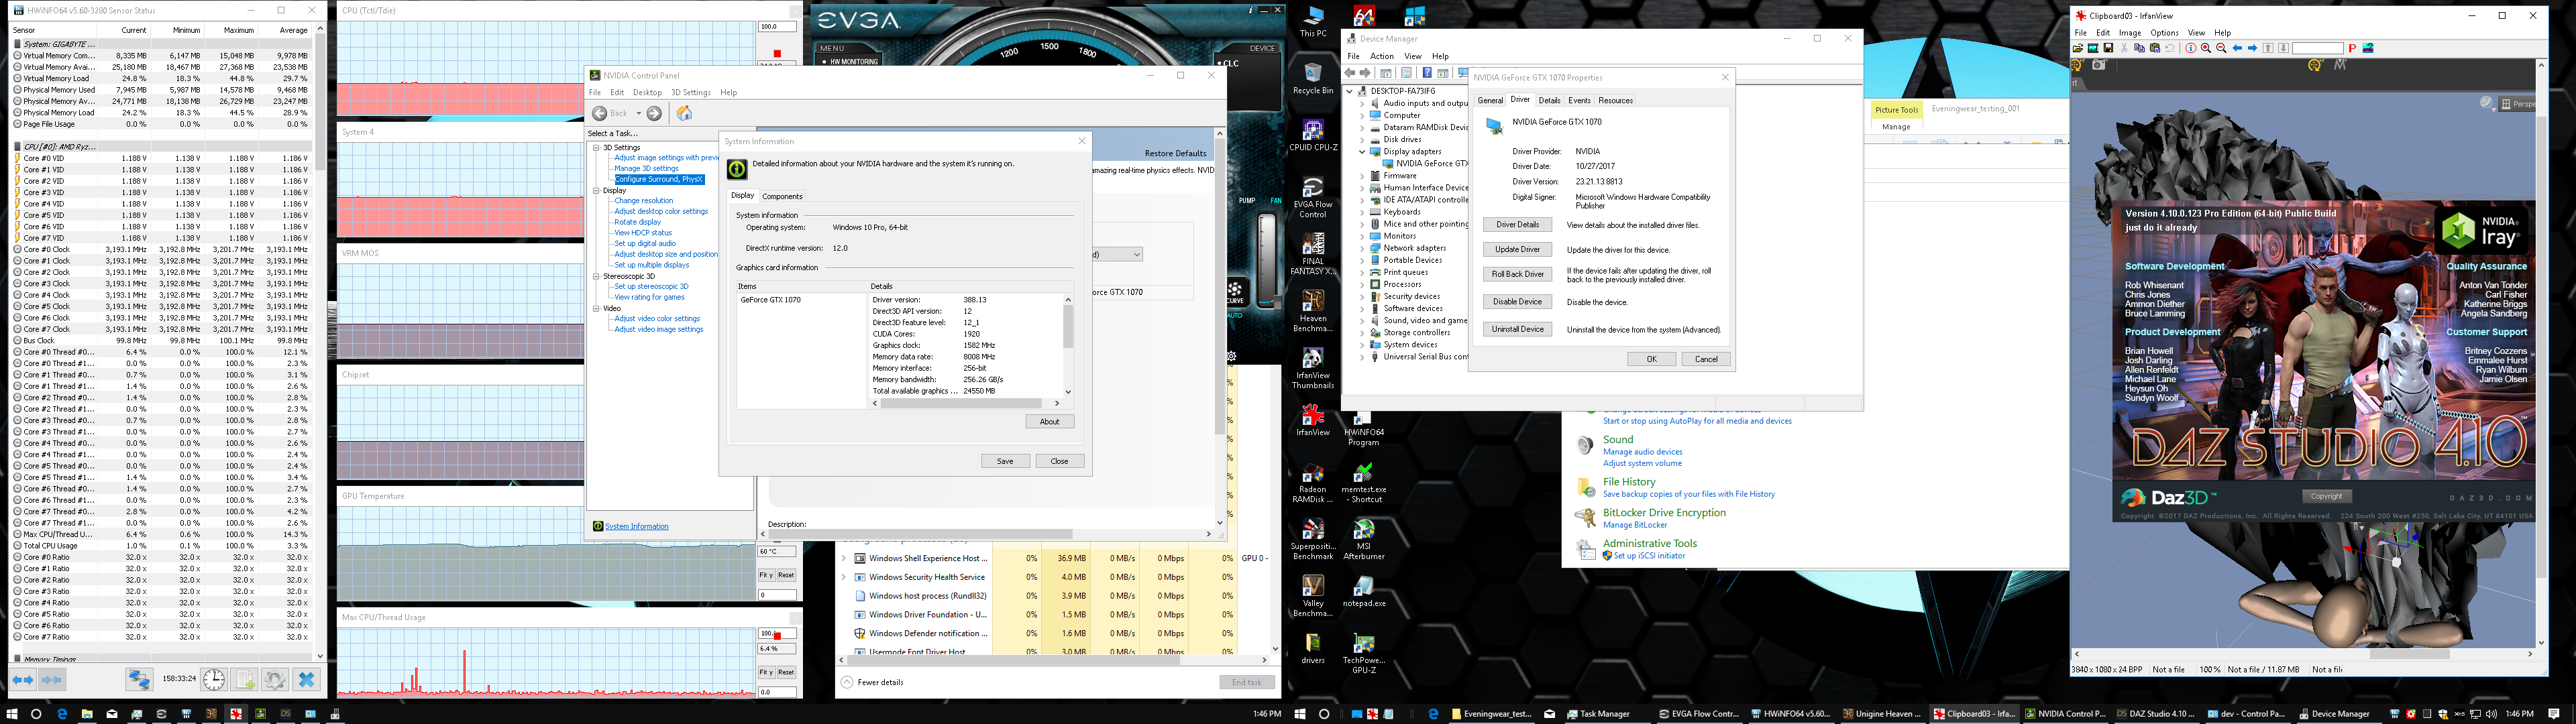Click the IrfanView save floppy icon
Screen dimensions: 2576x724
click(x=2109, y=48)
